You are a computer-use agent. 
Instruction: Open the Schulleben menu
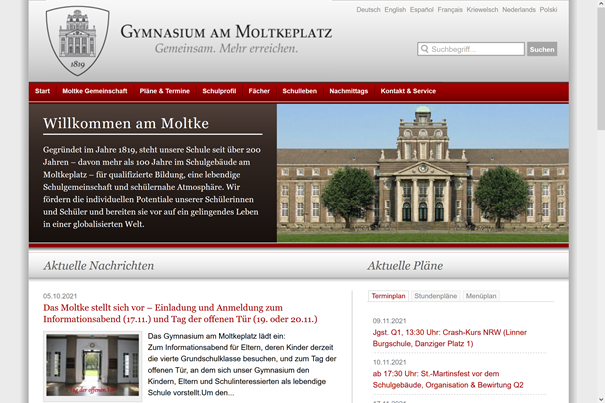point(299,91)
